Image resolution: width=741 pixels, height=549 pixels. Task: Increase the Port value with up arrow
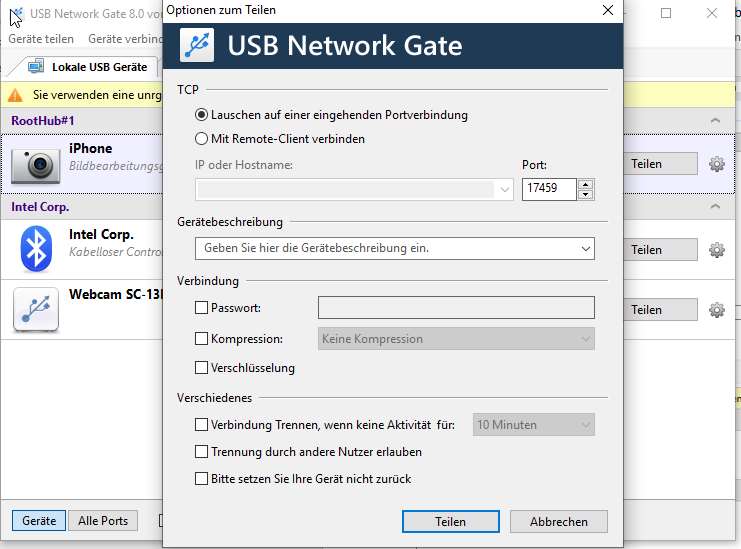click(586, 184)
